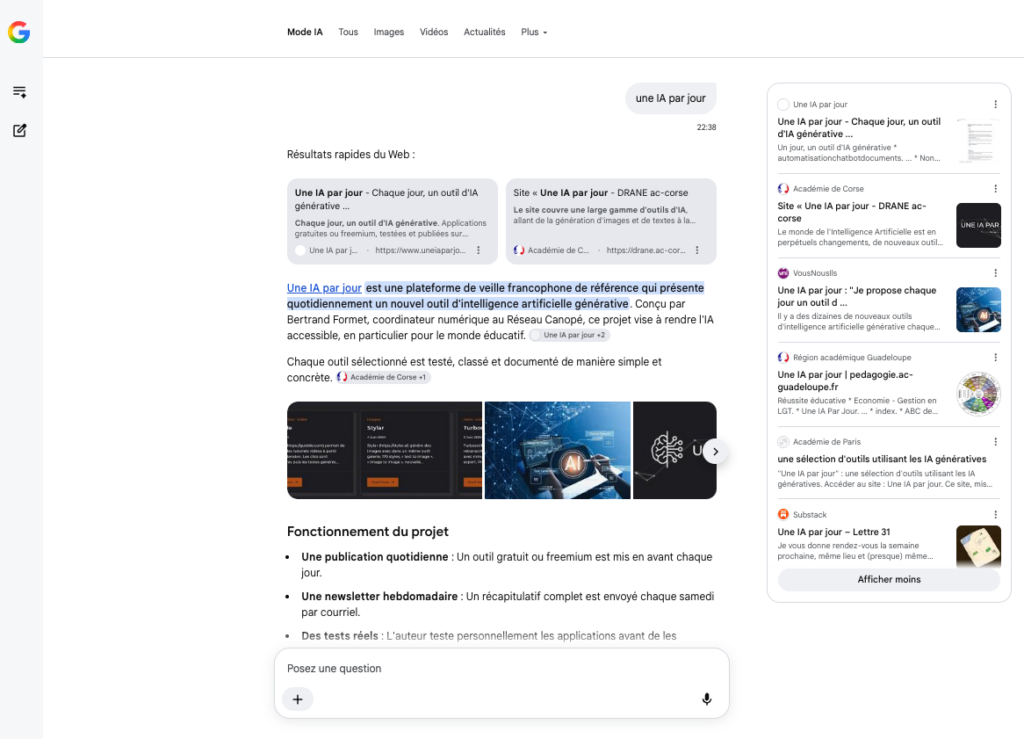Viewport: 1024px width, 739px height.
Task: Click the Région académique Guadeloupe favicon
Action: (783, 357)
